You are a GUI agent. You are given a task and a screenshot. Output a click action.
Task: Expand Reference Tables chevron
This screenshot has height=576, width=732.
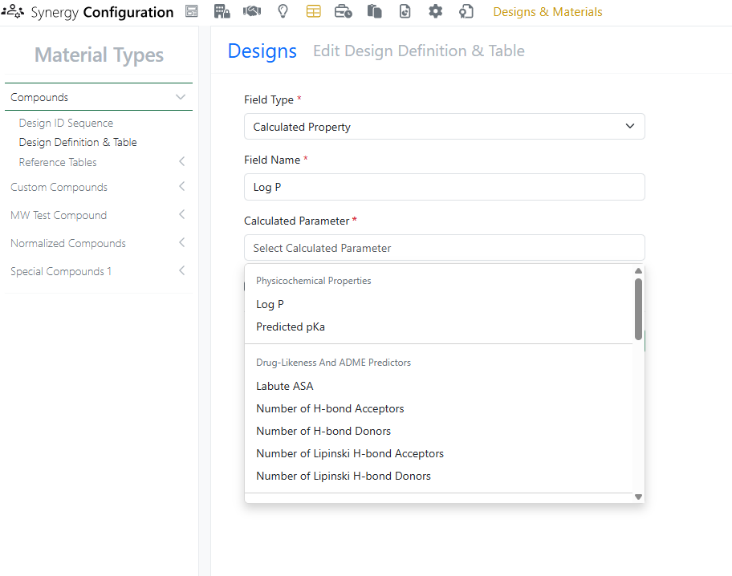pyautogui.click(x=182, y=162)
